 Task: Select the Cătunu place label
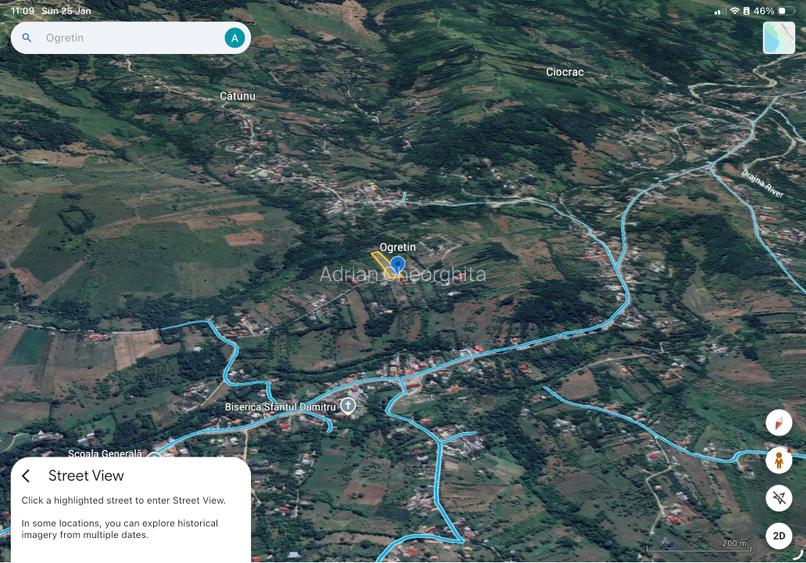(237, 96)
